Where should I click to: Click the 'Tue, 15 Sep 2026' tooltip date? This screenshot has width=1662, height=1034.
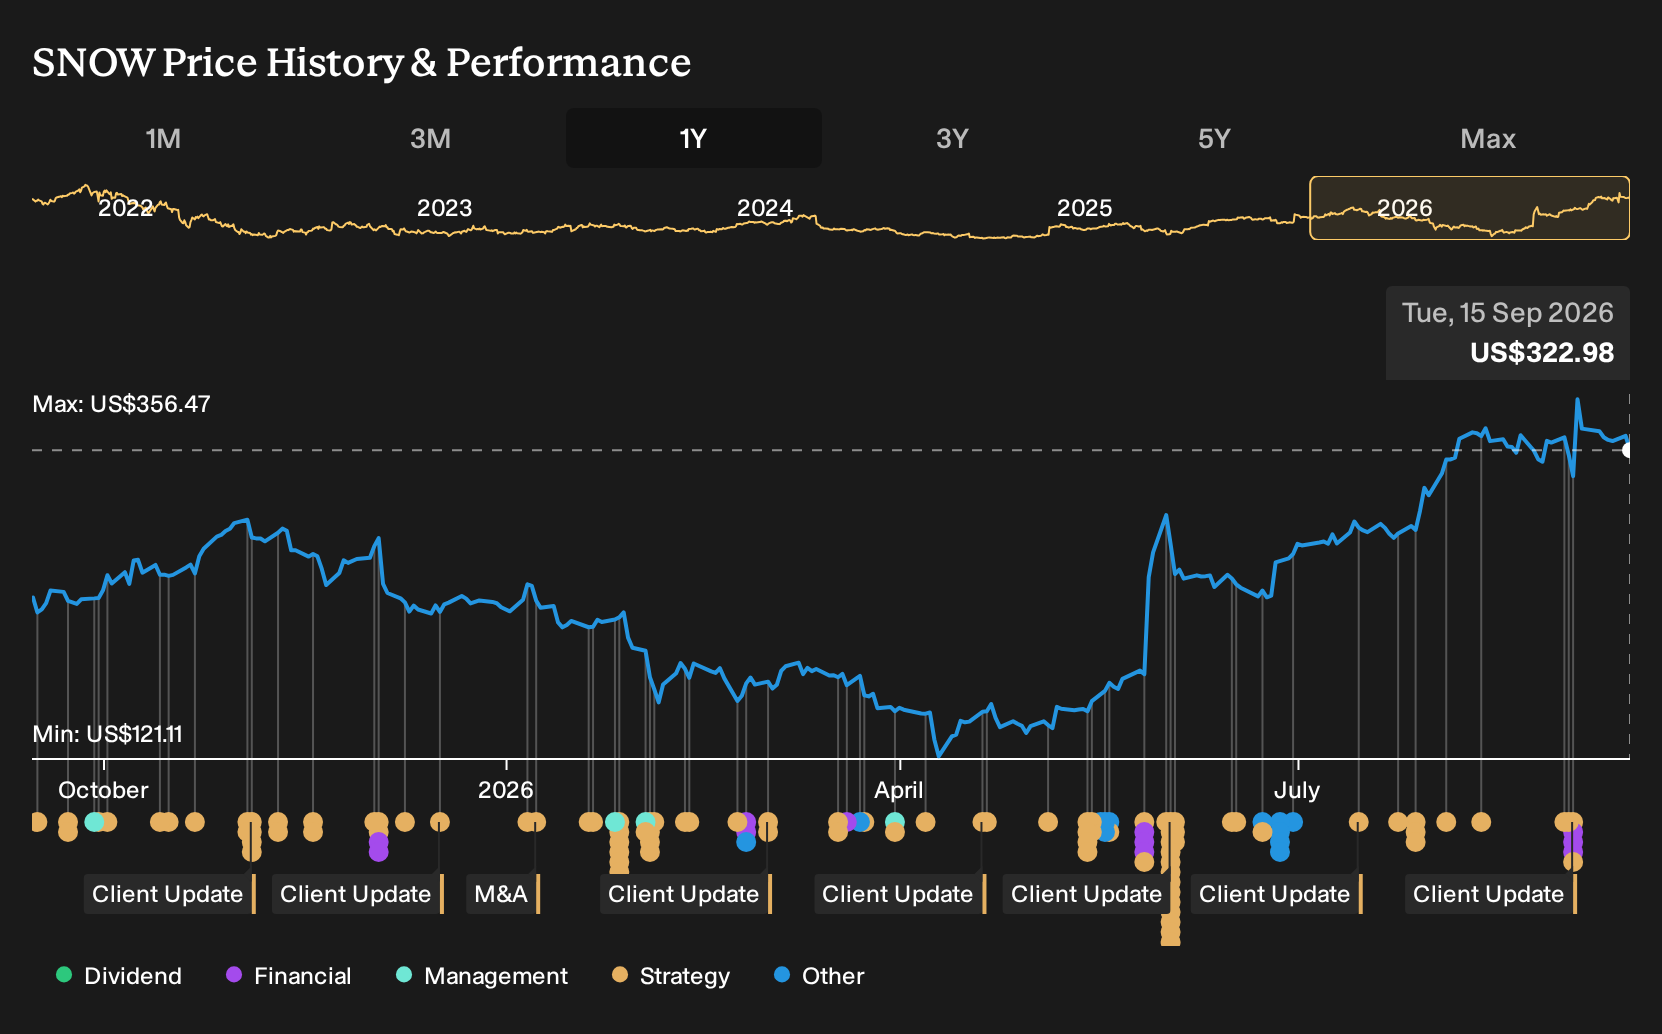(1508, 313)
